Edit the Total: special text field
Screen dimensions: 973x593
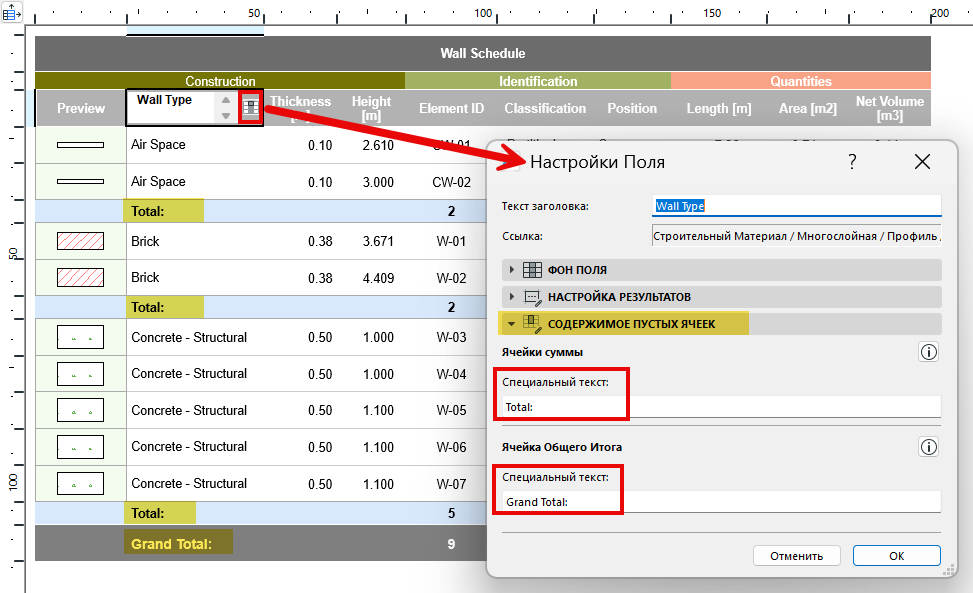pos(721,407)
